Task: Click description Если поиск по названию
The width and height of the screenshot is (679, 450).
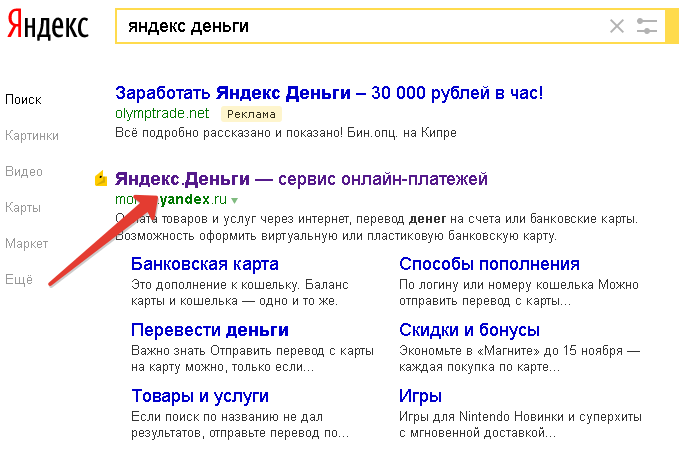Action: click(x=240, y=425)
